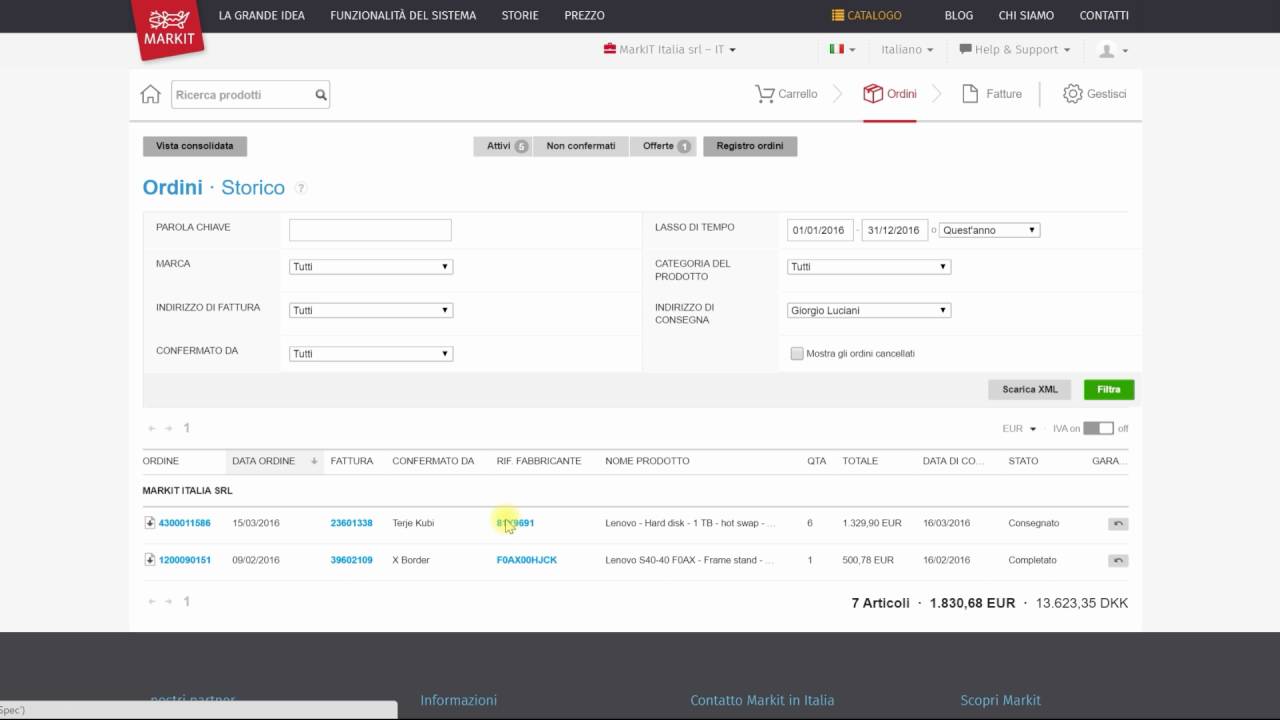Expand order 1200090151 details icon
1280x720 pixels.
(x=150, y=560)
